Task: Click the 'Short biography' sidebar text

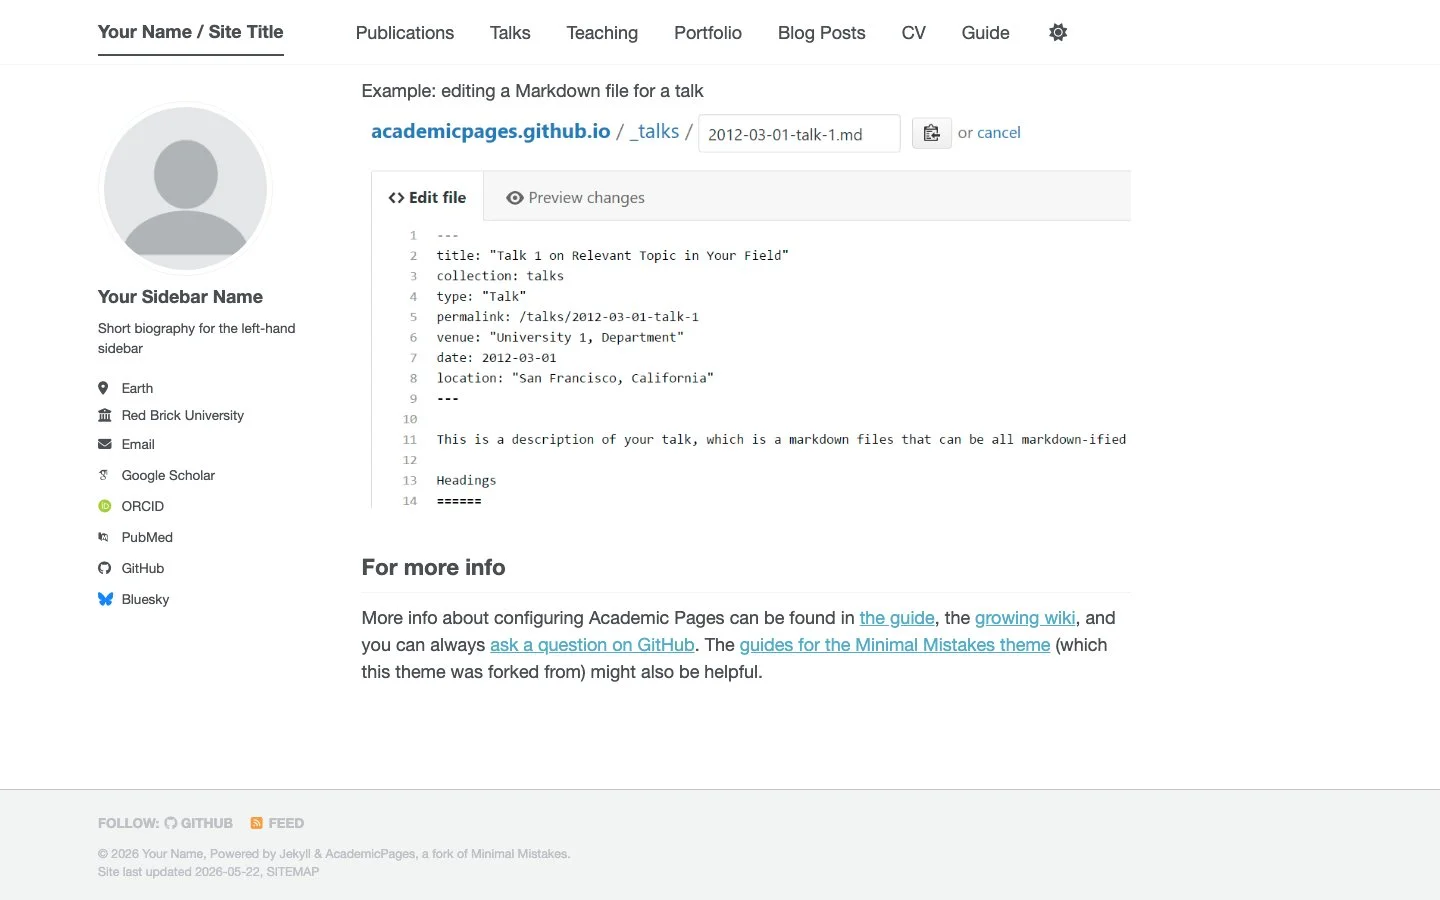Action: click(x=197, y=338)
